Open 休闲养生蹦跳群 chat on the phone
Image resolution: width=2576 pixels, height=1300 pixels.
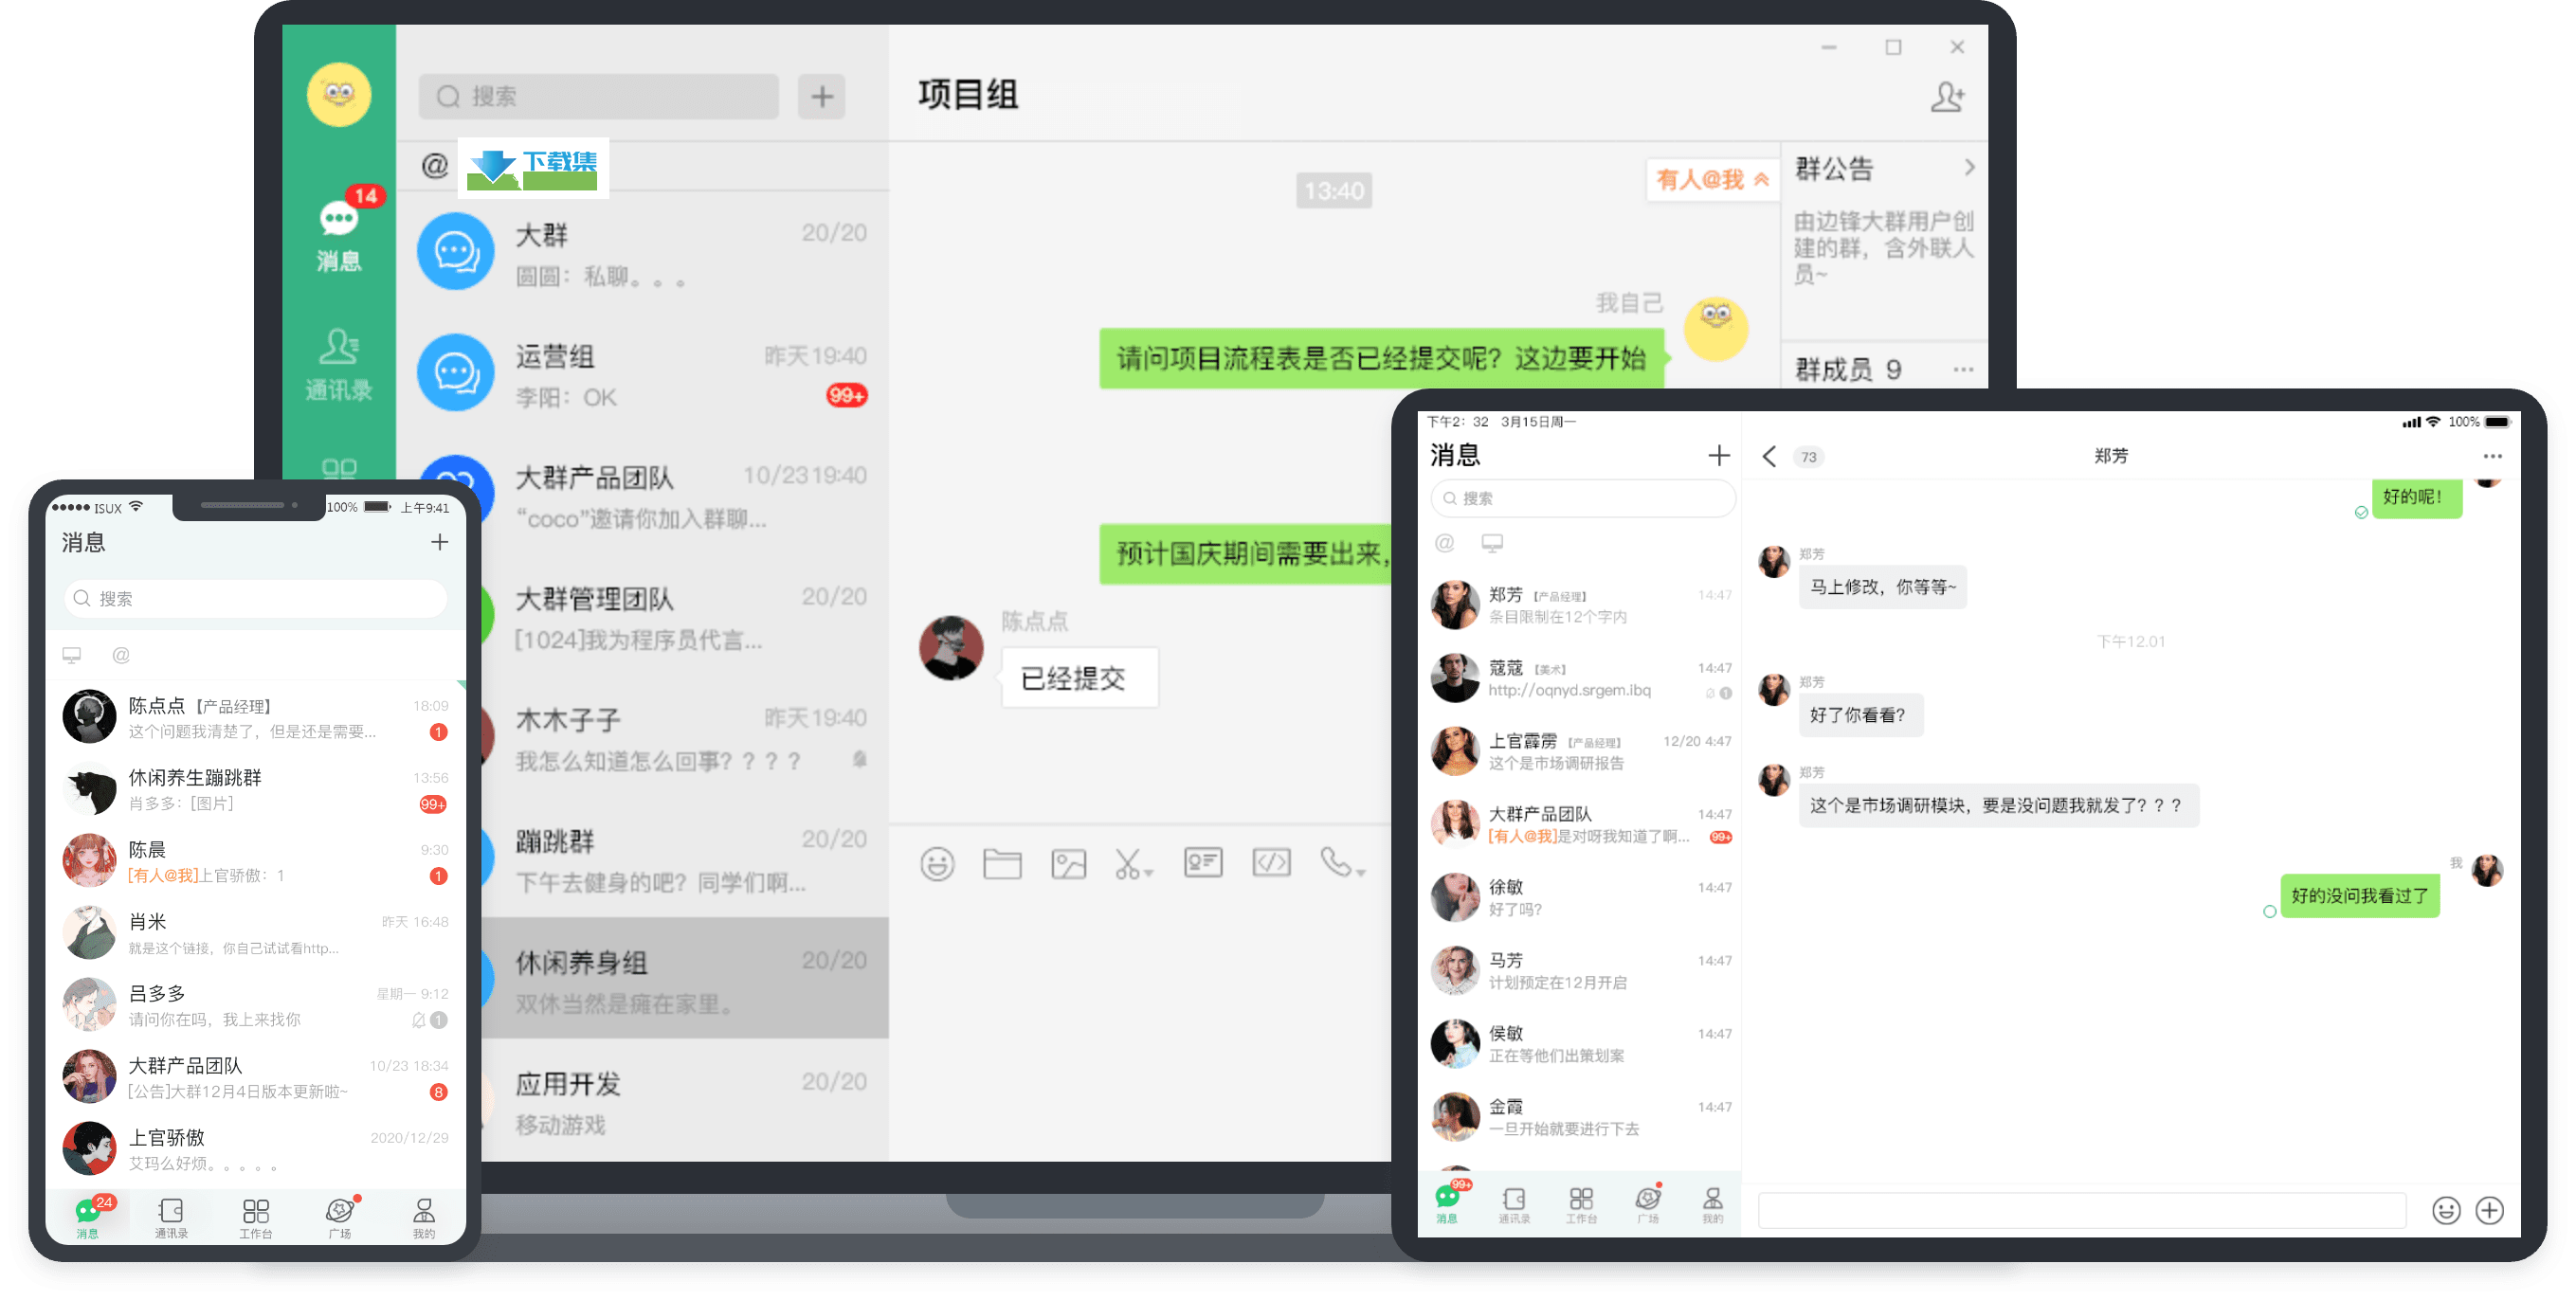[256, 789]
